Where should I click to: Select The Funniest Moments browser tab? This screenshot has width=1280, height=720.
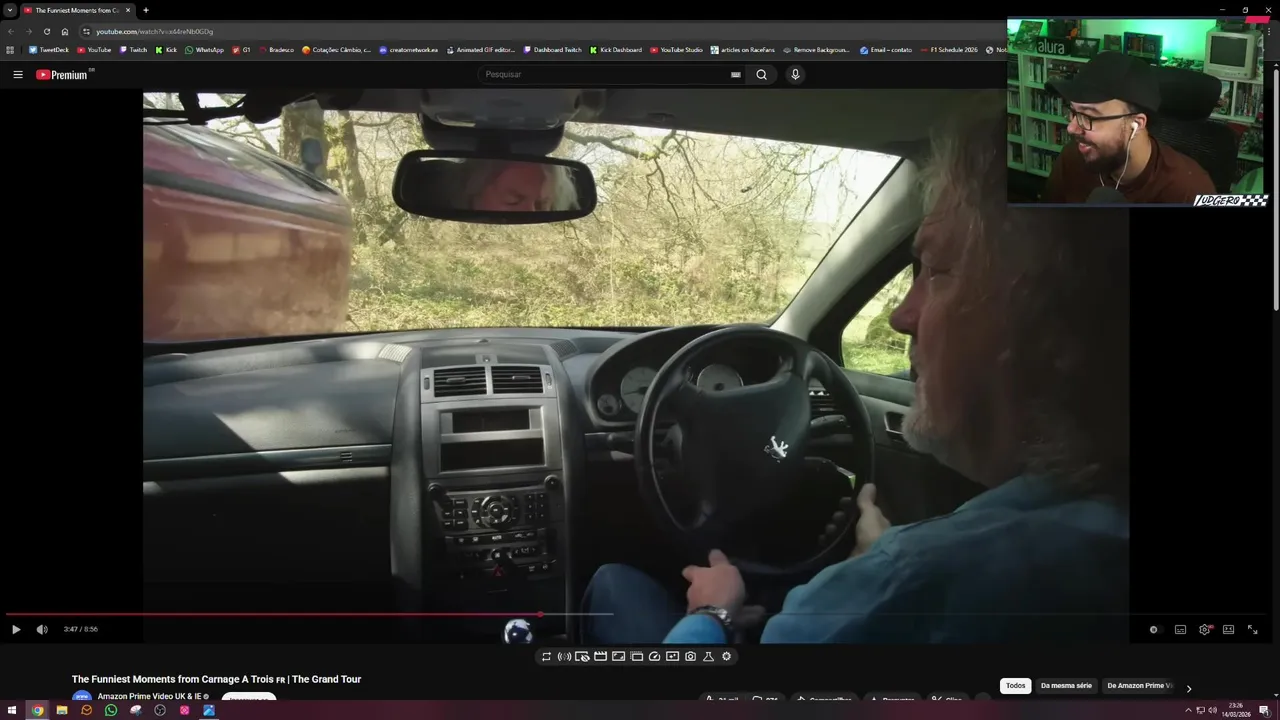point(78,10)
